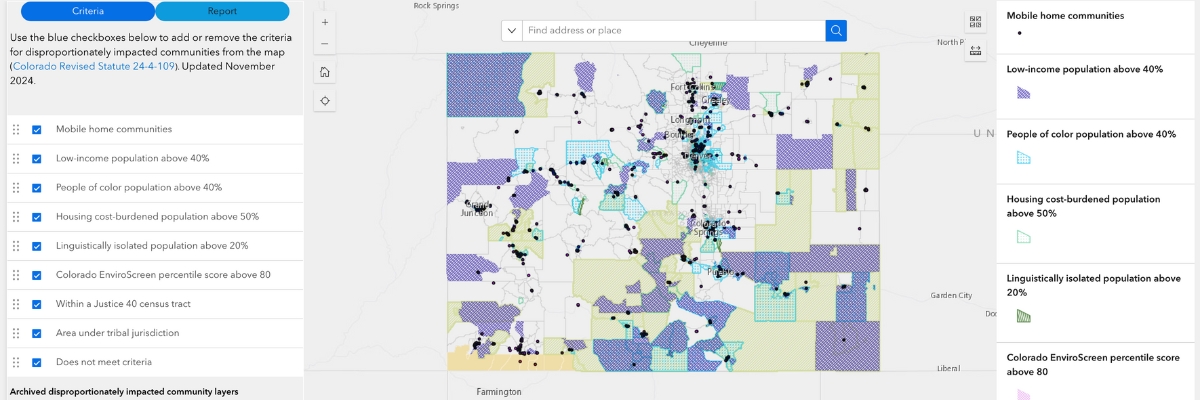Click Colorado EnviroScreen legend pink swatch
Screen dimensions: 1200x400
click(x=1023, y=395)
